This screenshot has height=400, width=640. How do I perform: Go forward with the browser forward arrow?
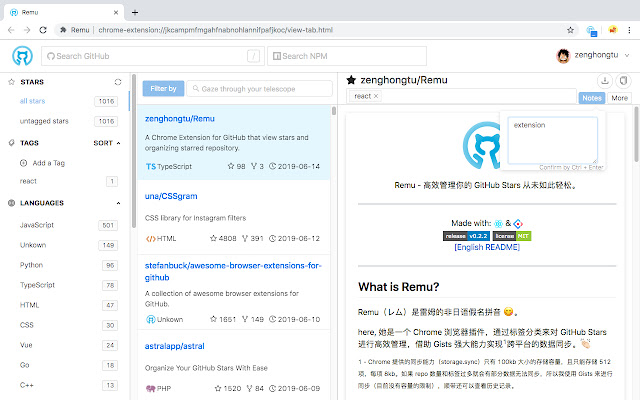(x=27, y=30)
